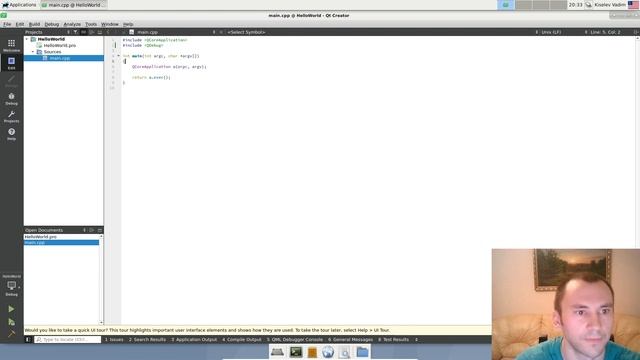Select main.cpp in Open Documents list
The width and height of the screenshot is (640, 360).
(61, 242)
